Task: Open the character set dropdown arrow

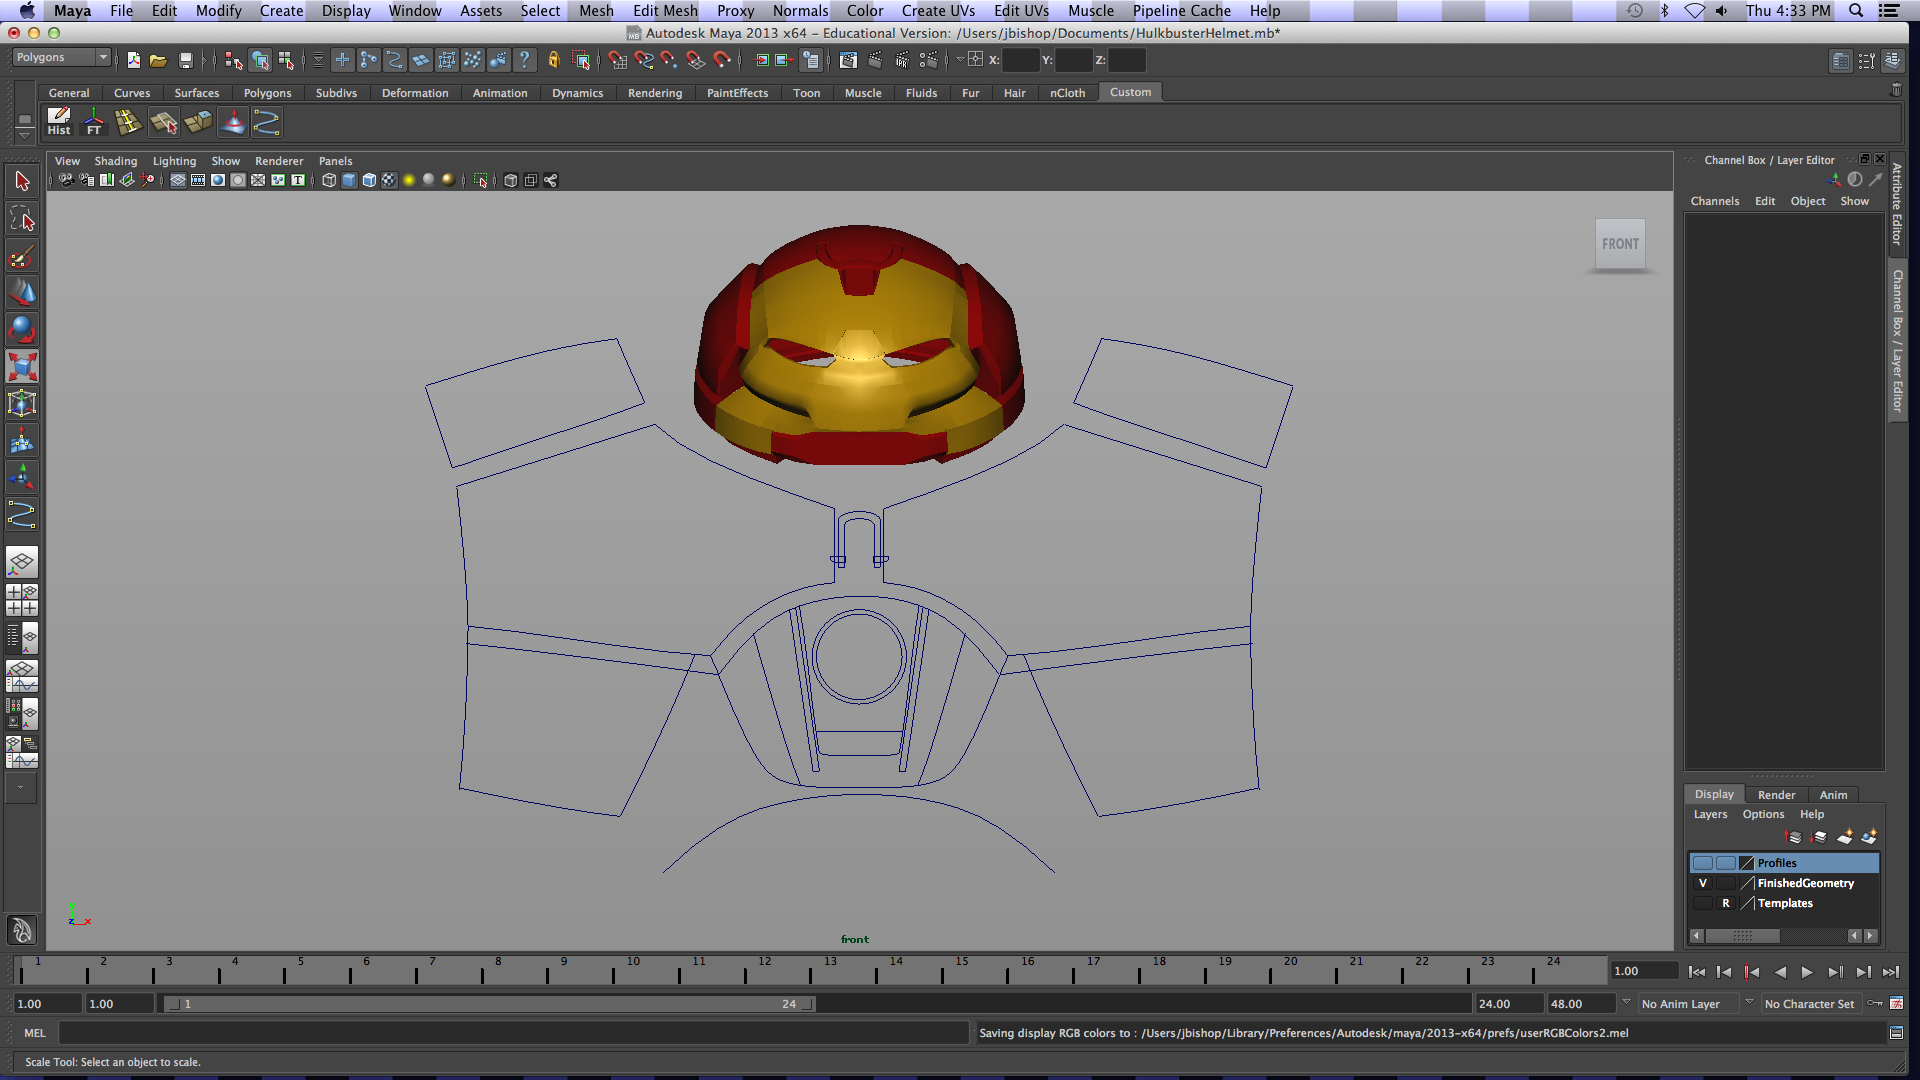Action: point(1749,1002)
